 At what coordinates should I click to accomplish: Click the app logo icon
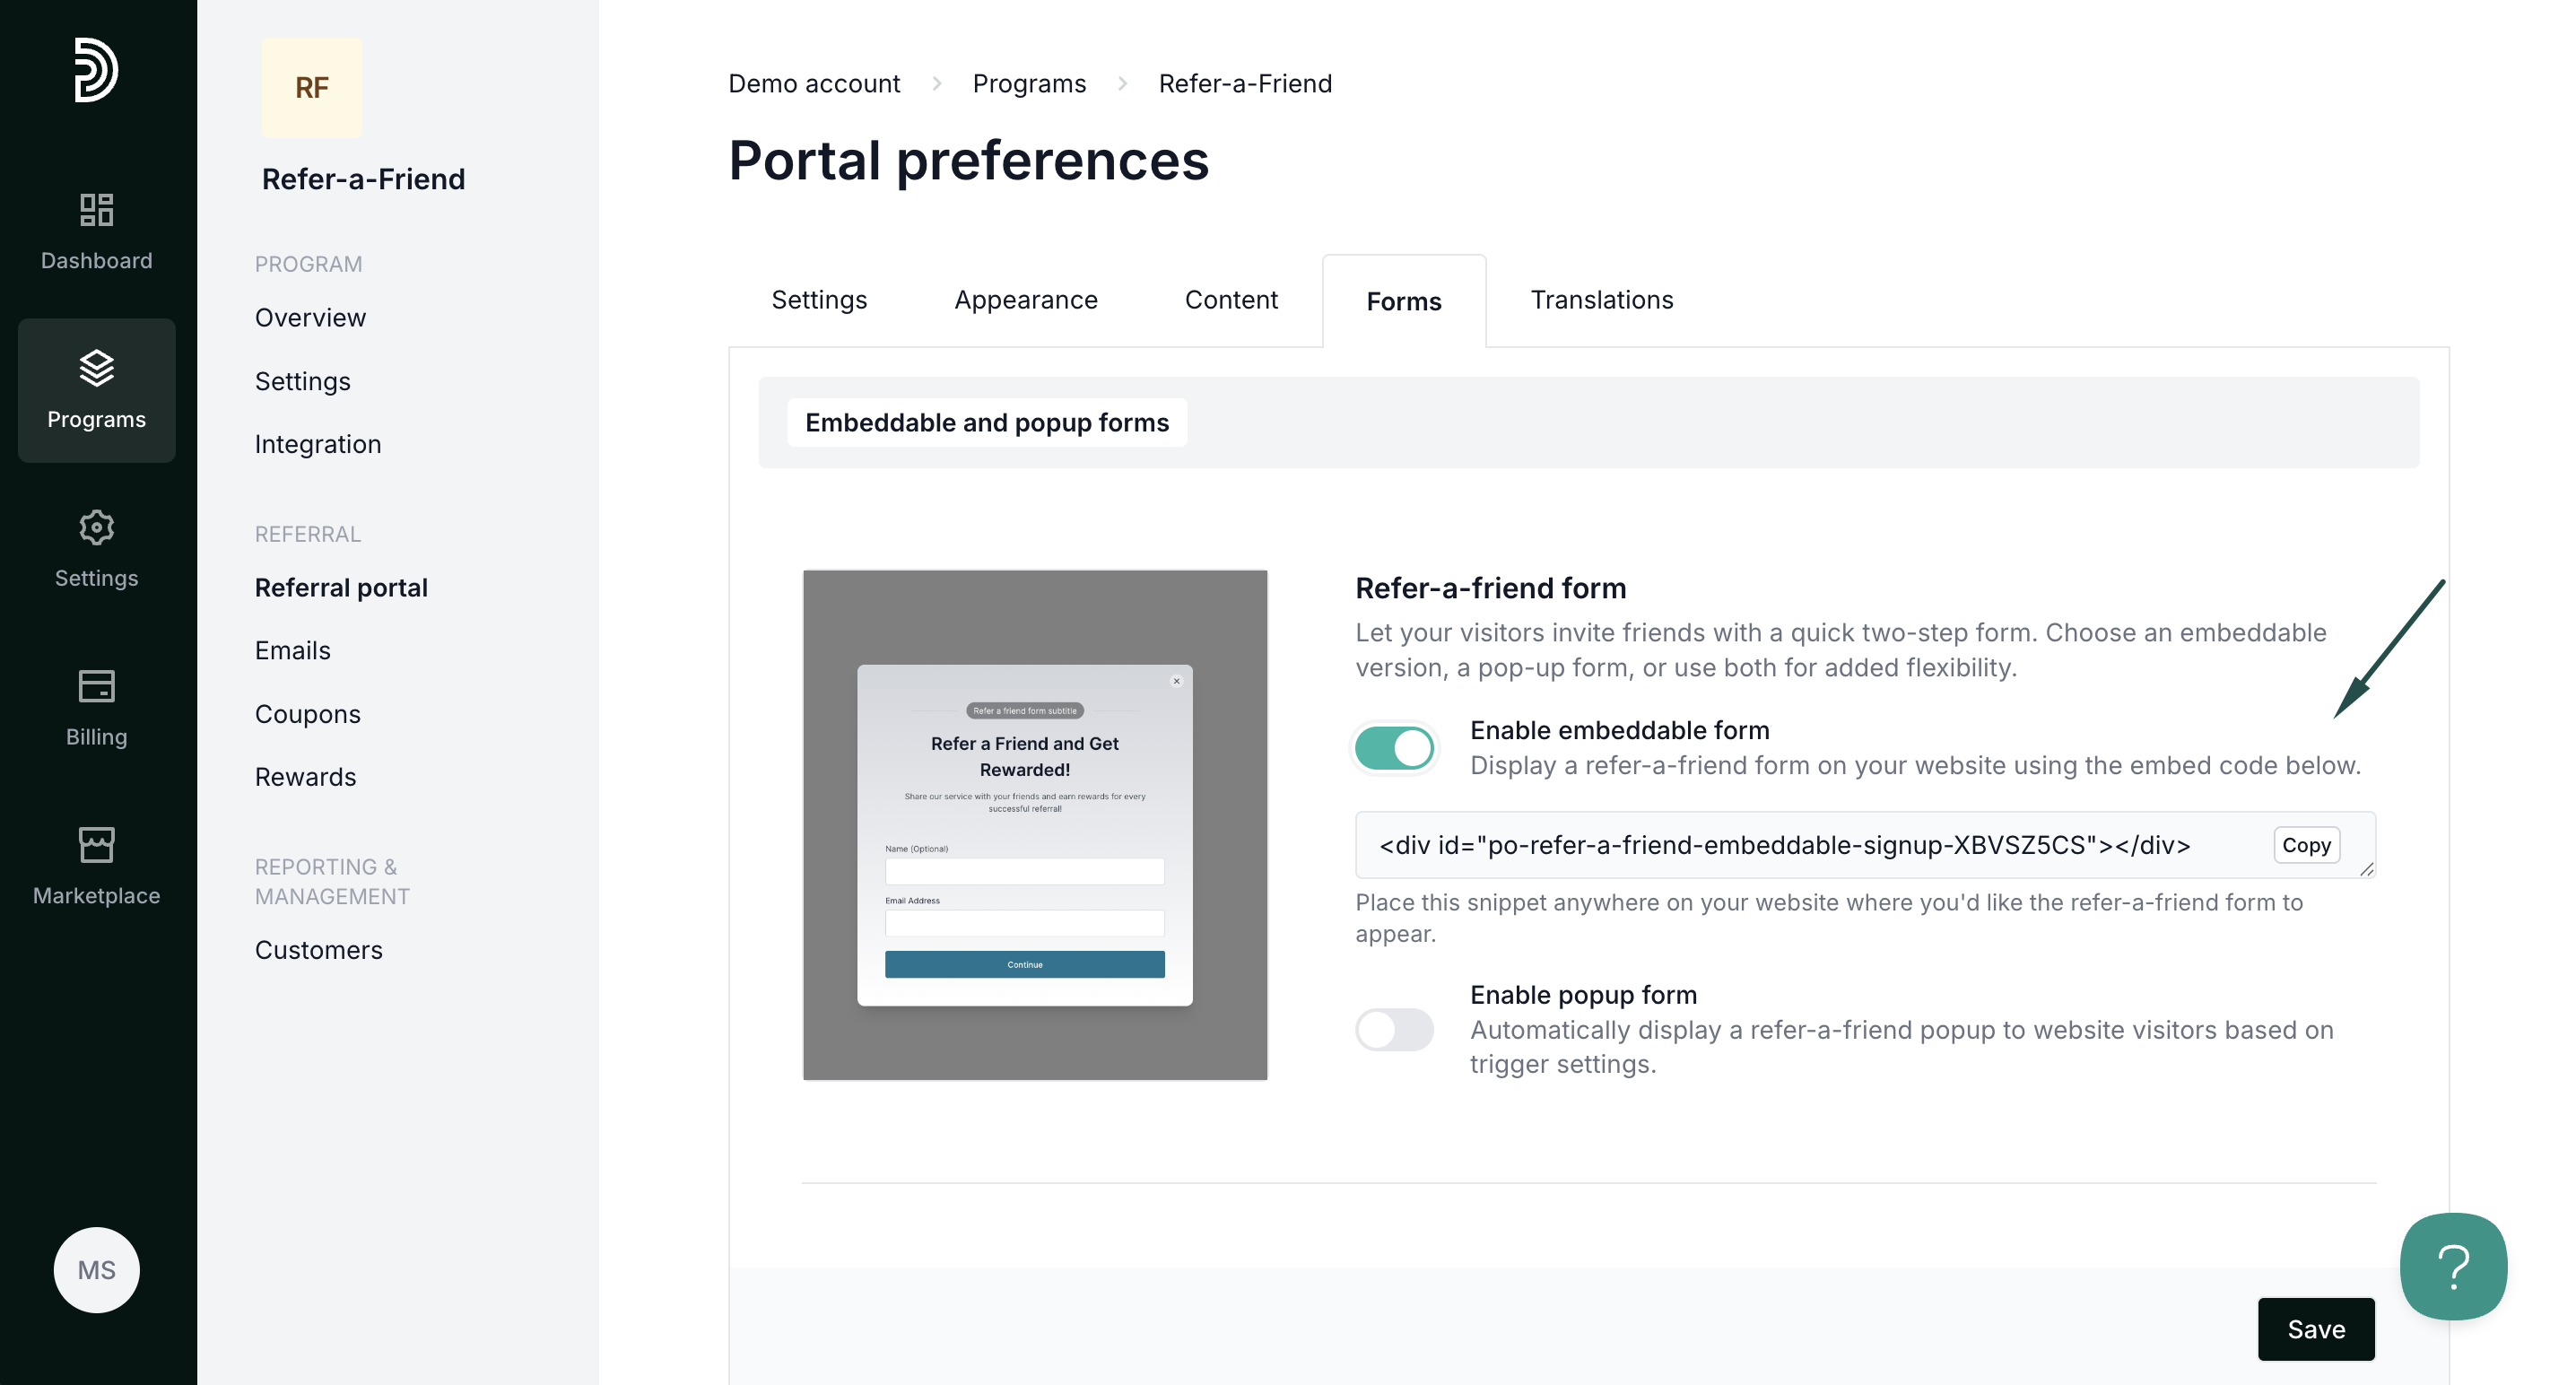pyautogui.click(x=96, y=70)
